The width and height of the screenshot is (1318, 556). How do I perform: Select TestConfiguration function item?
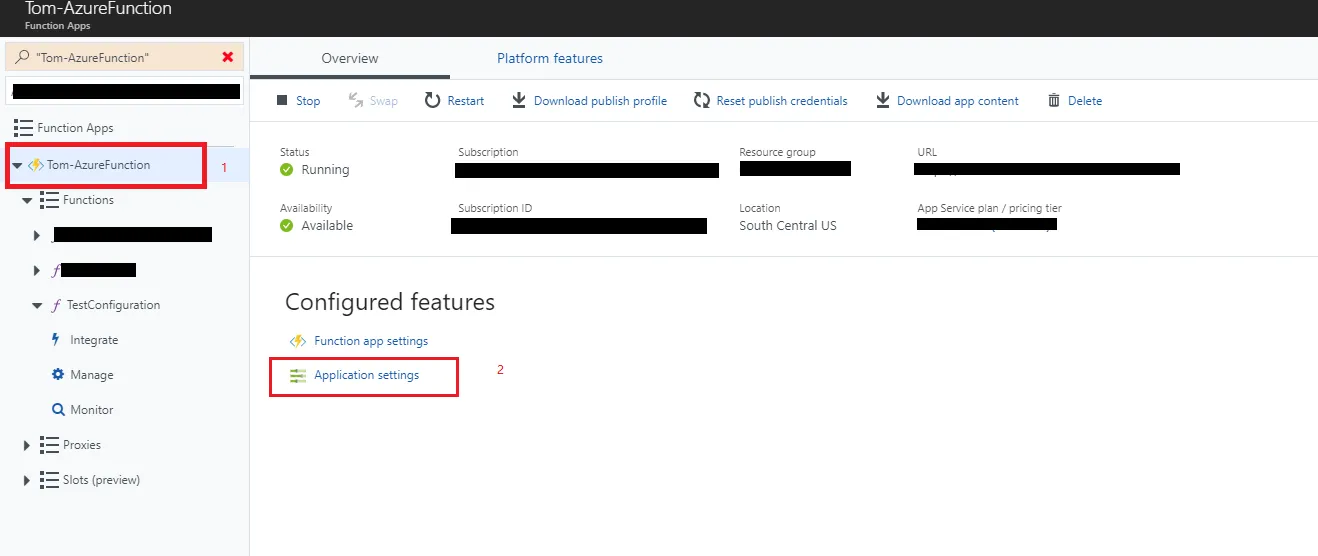[113, 305]
